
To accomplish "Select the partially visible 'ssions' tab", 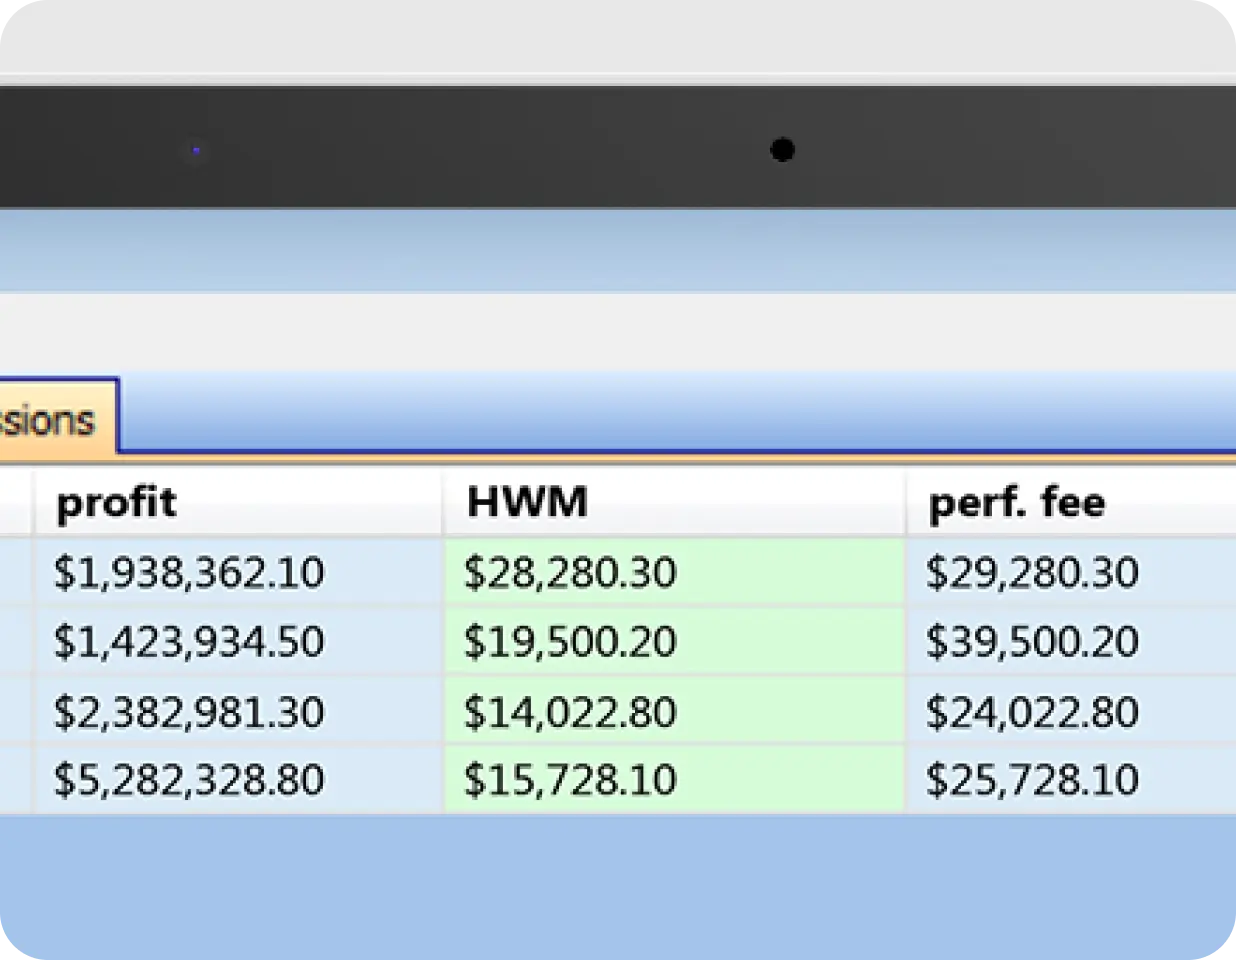I will coord(50,420).
